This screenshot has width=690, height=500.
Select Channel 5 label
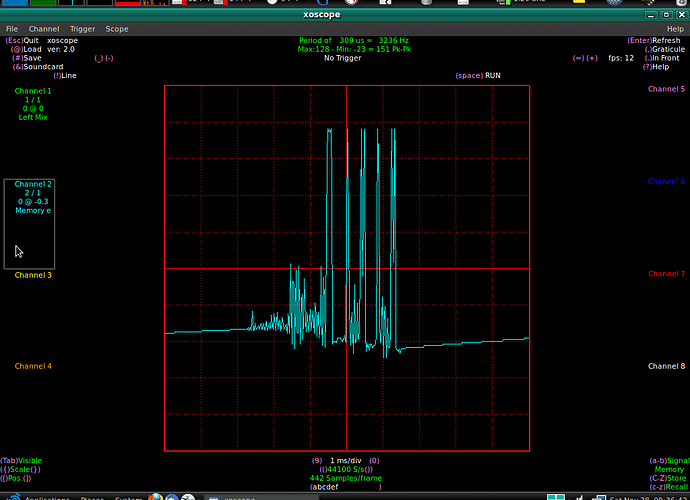click(666, 89)
